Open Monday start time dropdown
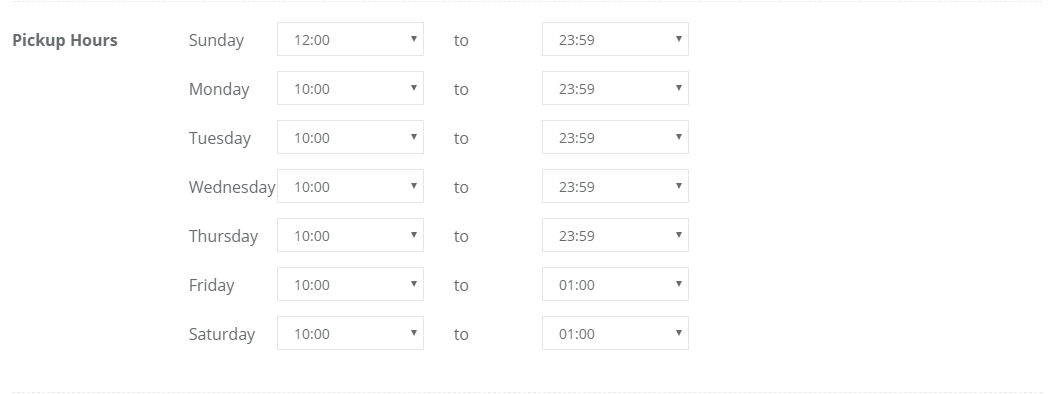Screen dimensions: 1052x394 (x=350, y=88)
